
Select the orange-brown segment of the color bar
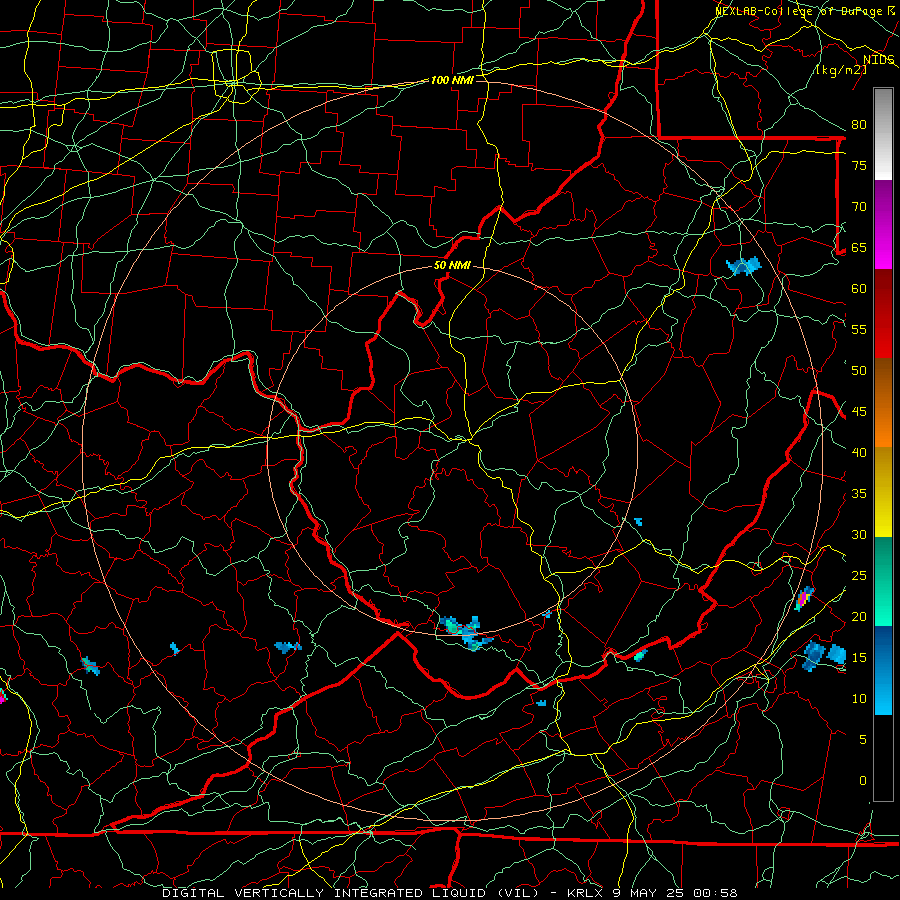click(883, 403)
